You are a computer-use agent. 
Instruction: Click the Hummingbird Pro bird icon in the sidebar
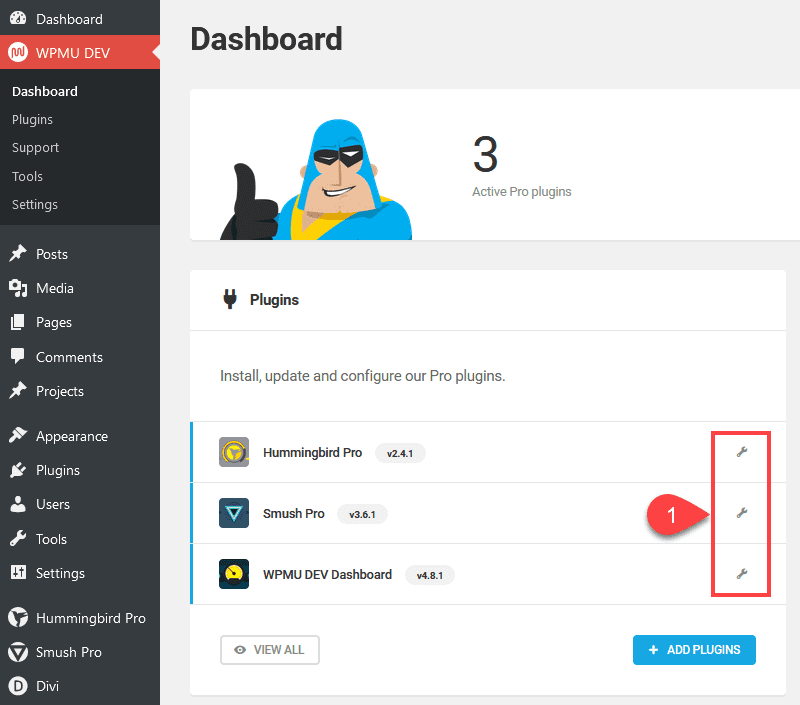coord(20,618)
